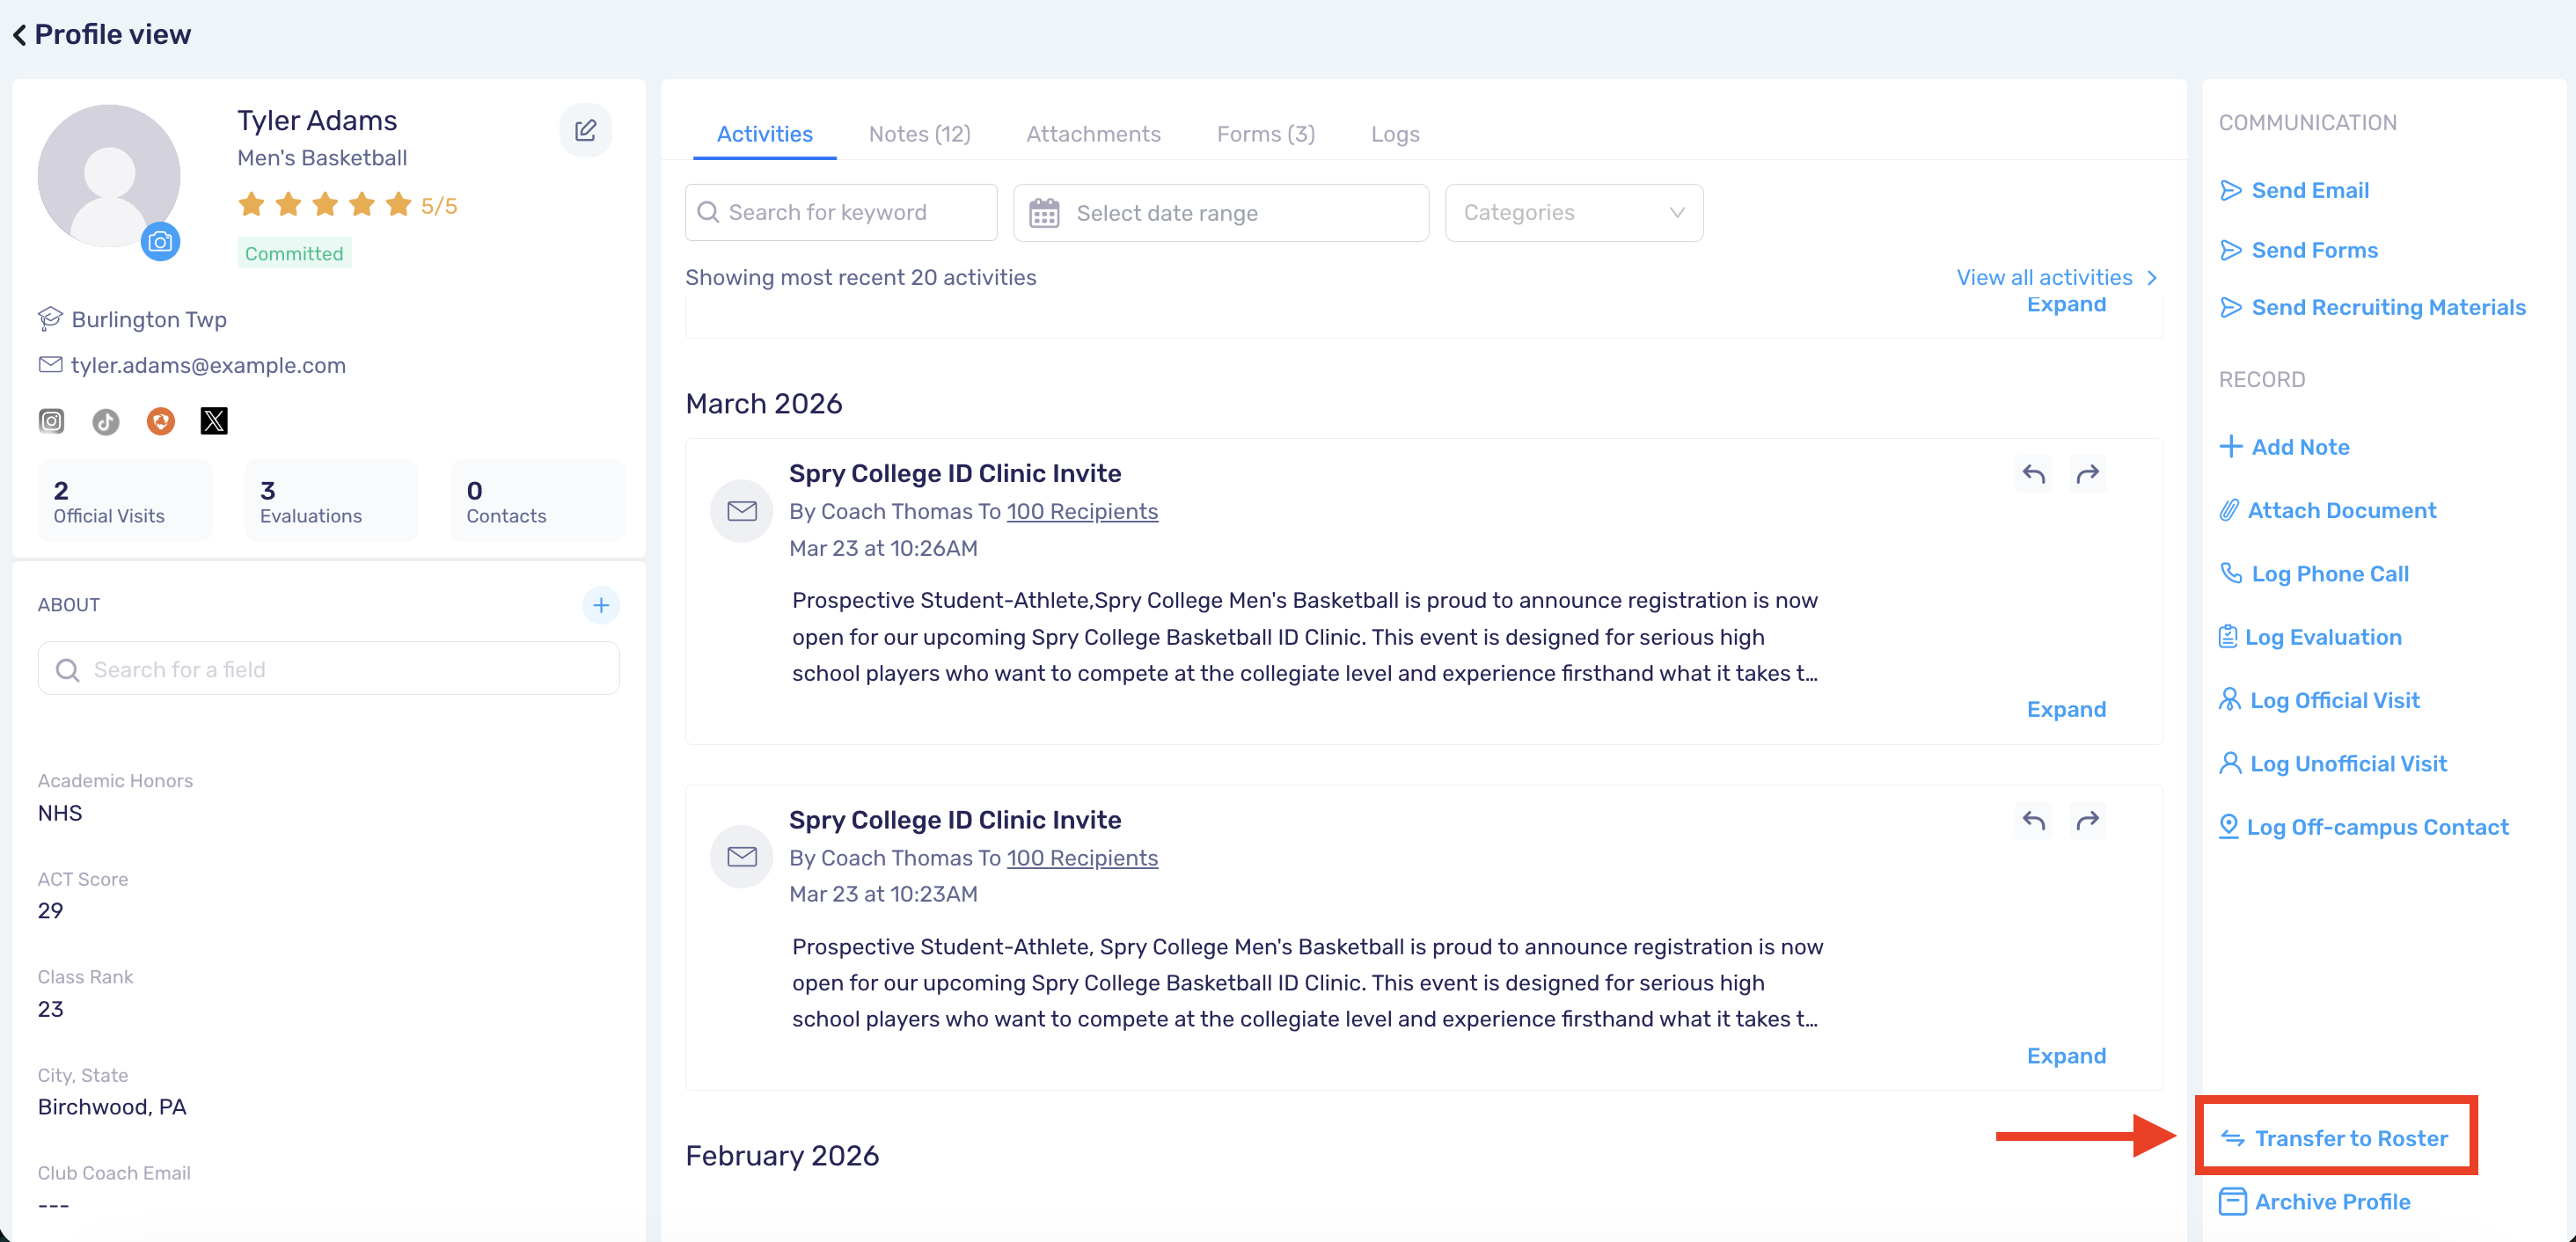2576x1242 pixels.
Task: Open Tyler's TikTok profile icon
Action: pyautogui.click(x=106, y=421)
